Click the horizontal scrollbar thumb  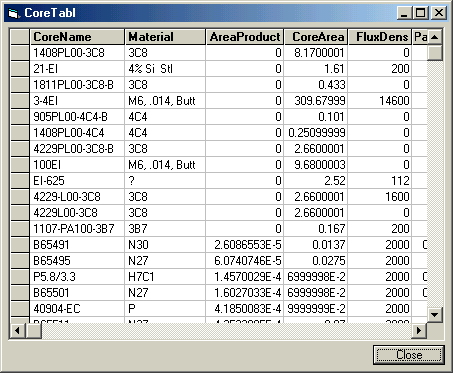[34, 331]
